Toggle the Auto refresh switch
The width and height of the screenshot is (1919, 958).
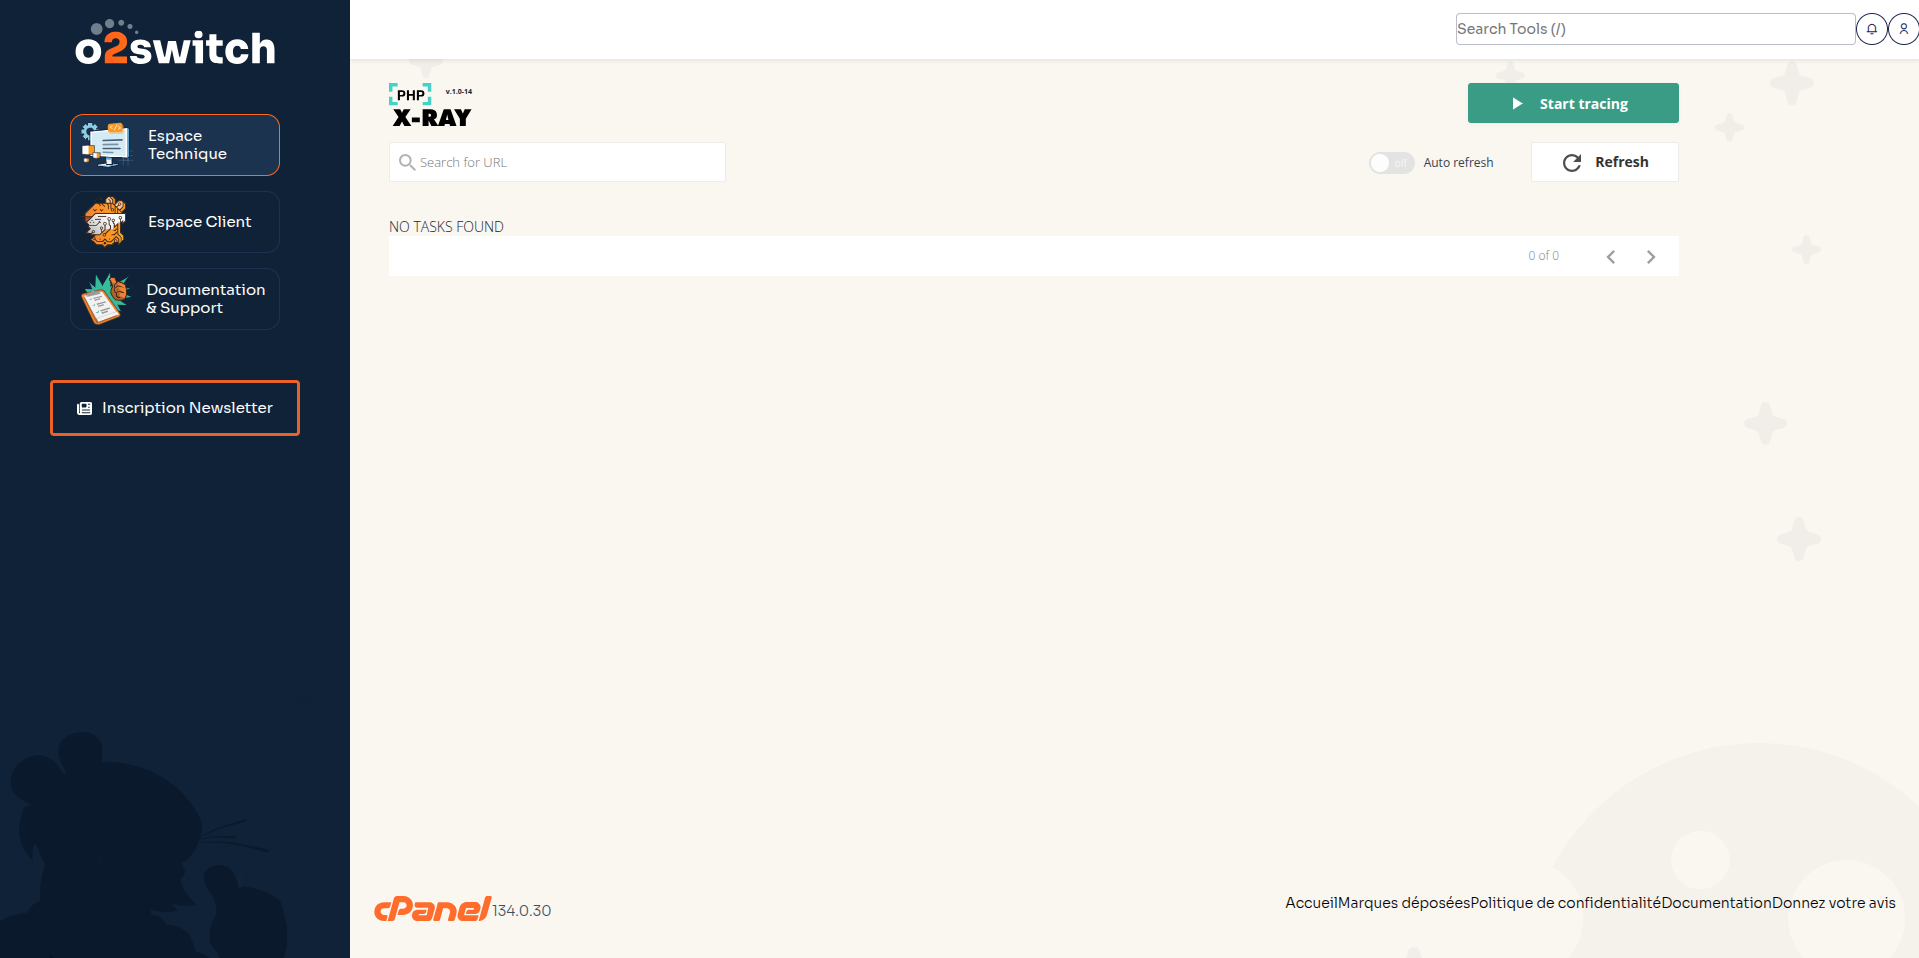point(1391,163)
